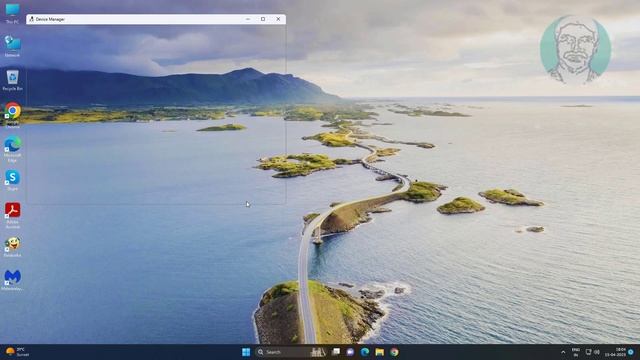Open Google Chrome from the taskbar
This screenshot has height=360, width=640.
pos(394,352)
